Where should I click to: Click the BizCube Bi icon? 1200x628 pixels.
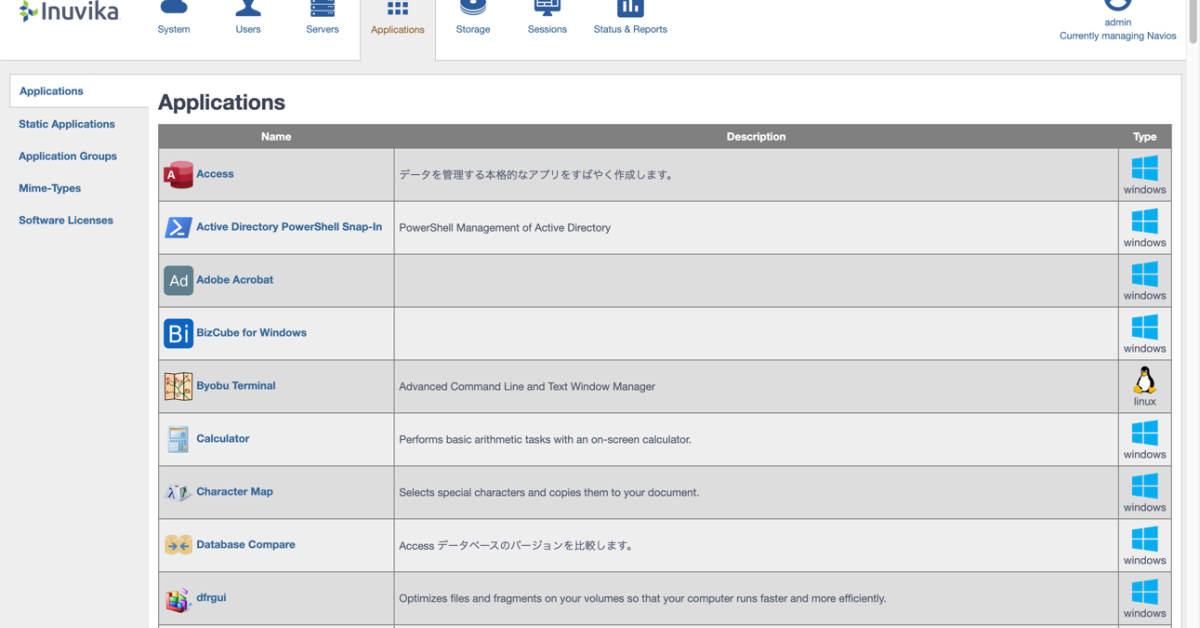tap(178, 334)
